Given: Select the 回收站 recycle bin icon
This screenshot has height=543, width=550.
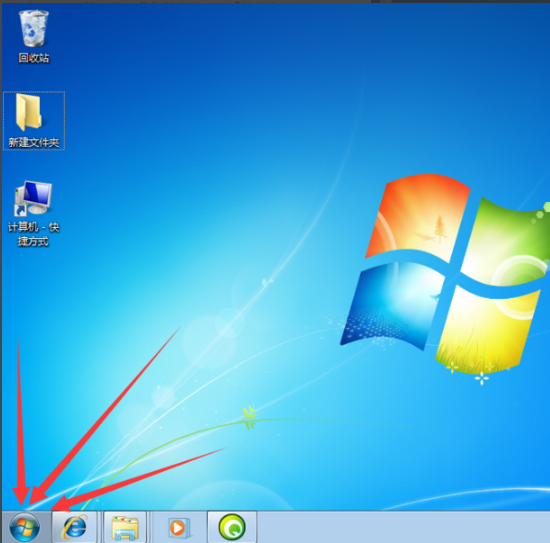Looking at the screenshot, I should point(34,28).
